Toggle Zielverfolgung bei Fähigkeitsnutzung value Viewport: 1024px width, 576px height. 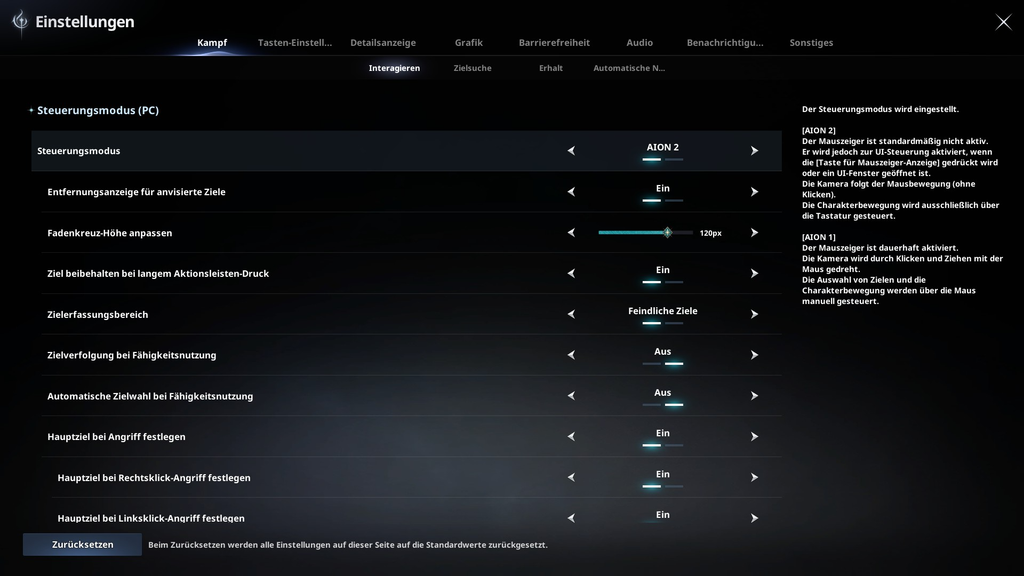662,355
